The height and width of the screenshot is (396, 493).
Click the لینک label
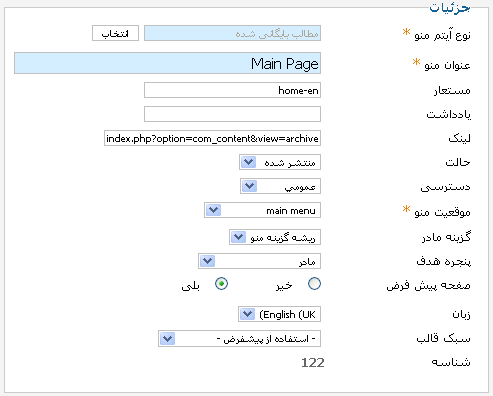click(459, 138)
